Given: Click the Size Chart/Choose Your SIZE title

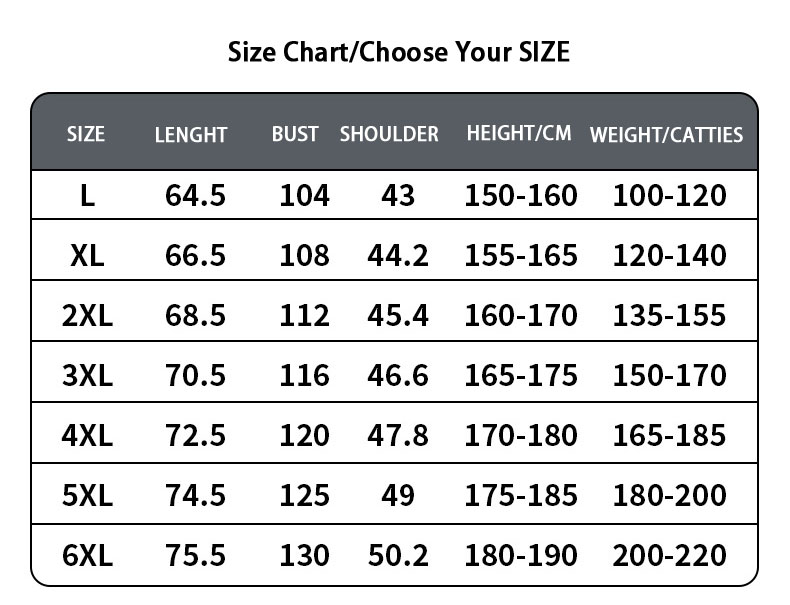Looking at the screenshot, I should click(399, 51).
